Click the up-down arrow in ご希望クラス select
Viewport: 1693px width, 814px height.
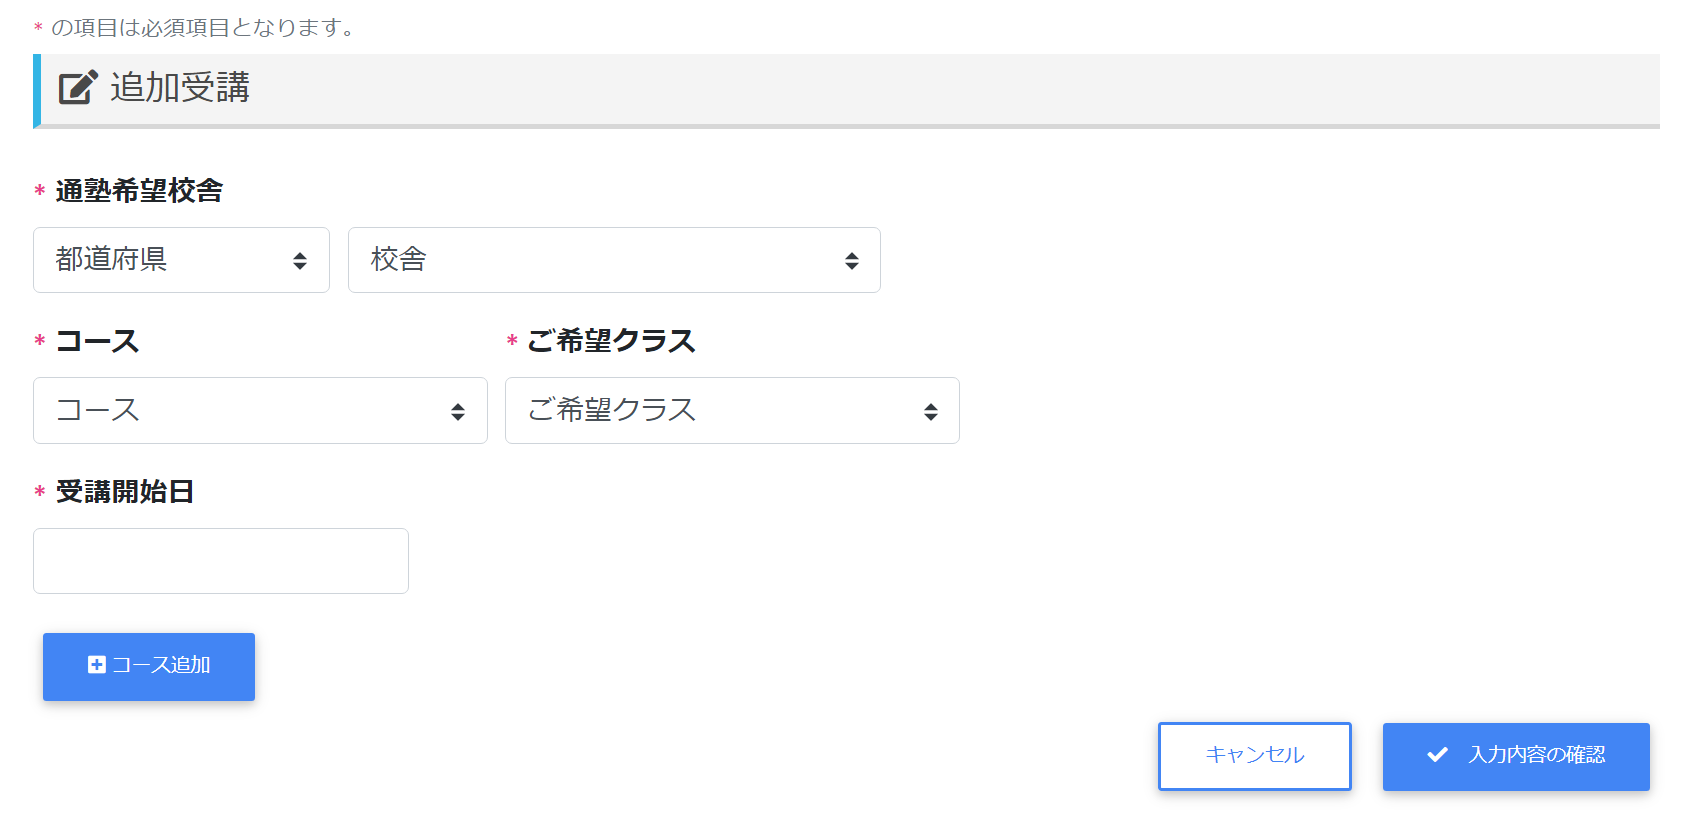click(931, 412)
